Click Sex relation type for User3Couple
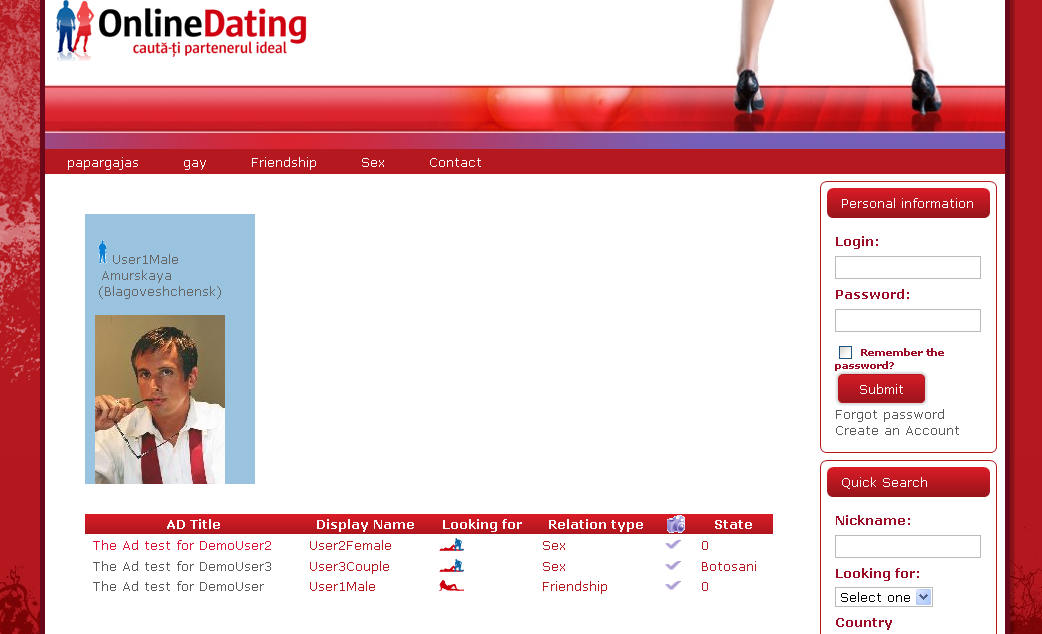 pyautogui.click(x=554, y=566)
